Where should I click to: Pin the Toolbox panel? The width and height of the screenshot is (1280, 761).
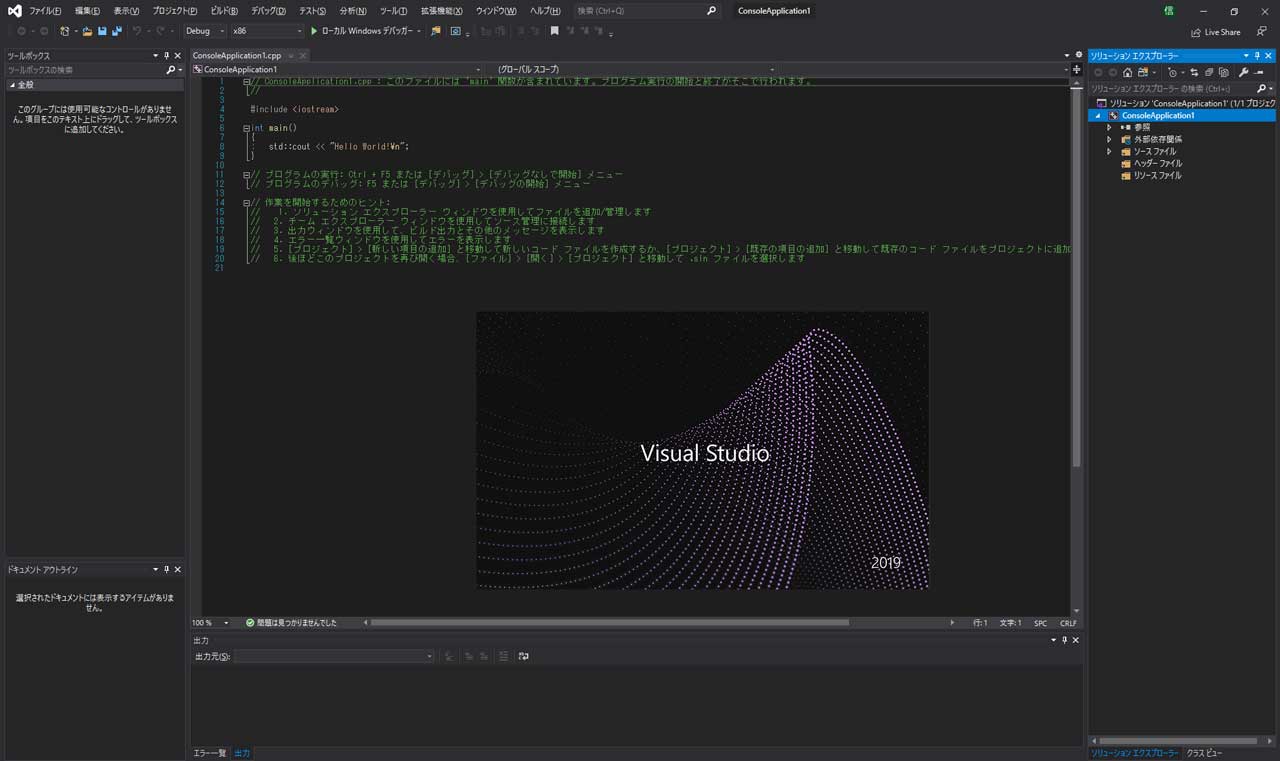click(x=166, y=55)
